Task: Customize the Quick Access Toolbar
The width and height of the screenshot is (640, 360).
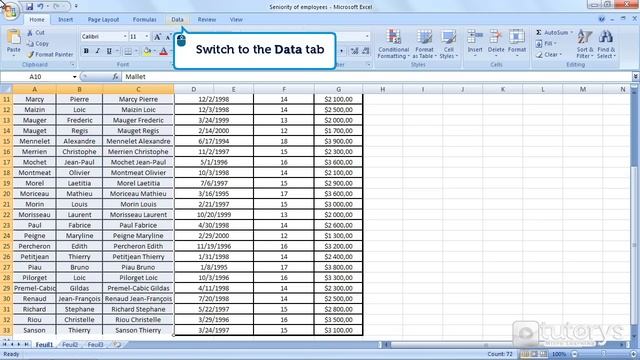Action: 76,7
